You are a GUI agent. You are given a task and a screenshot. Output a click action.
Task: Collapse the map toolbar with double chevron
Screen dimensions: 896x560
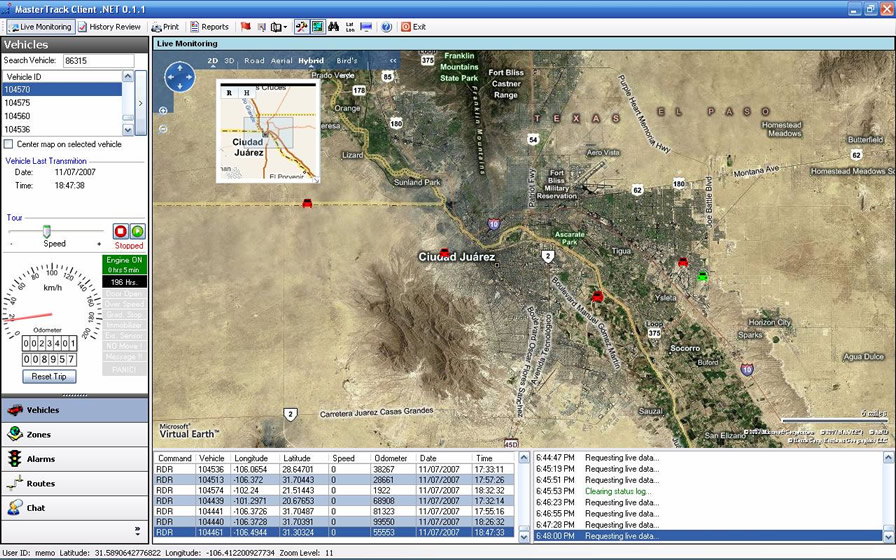point(393,61)
